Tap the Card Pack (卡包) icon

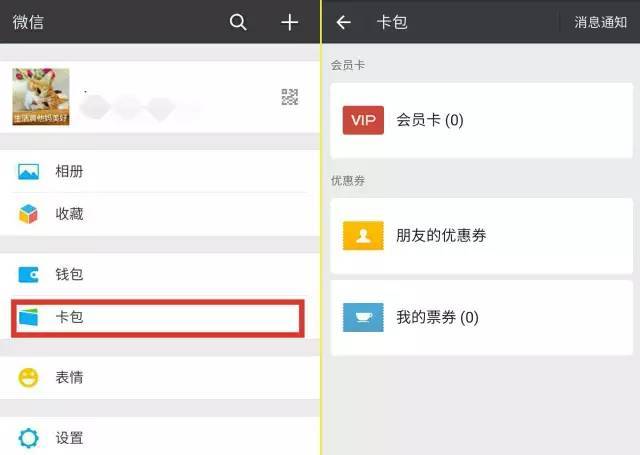(x=28, y=317)
